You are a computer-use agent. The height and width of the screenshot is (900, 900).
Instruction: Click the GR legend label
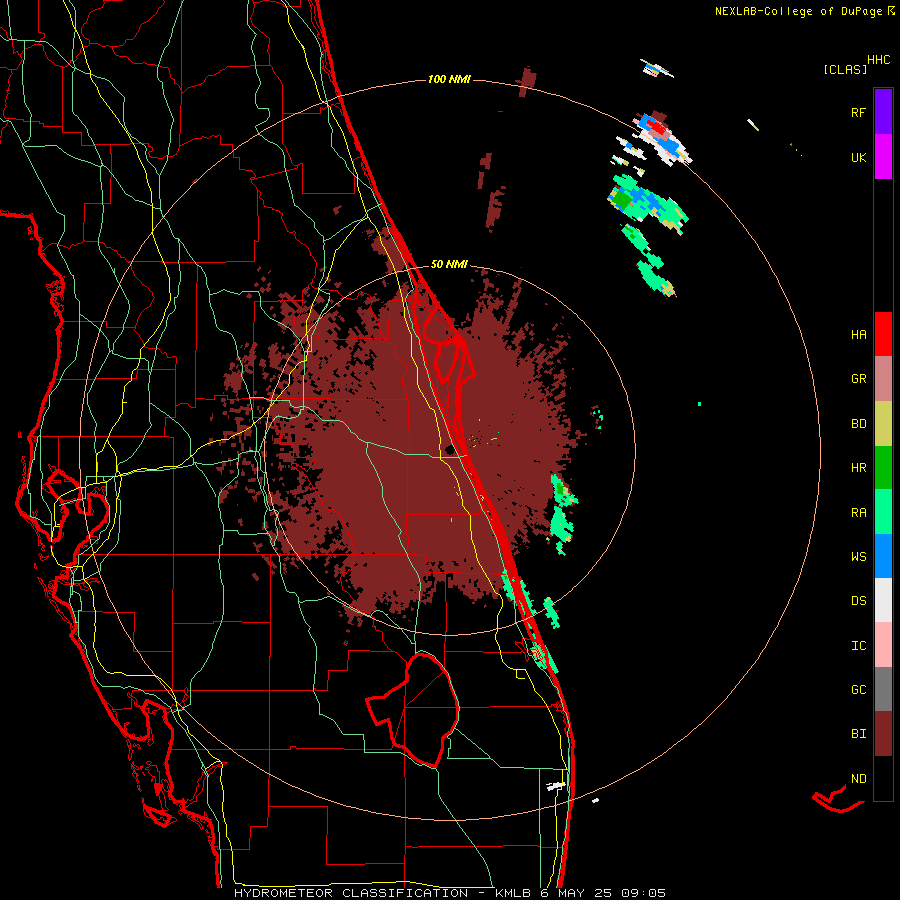pos(858,379)
